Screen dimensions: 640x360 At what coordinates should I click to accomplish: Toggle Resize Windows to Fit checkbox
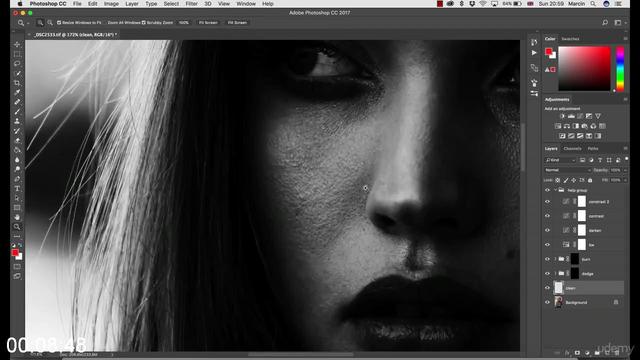pos(59,23)
